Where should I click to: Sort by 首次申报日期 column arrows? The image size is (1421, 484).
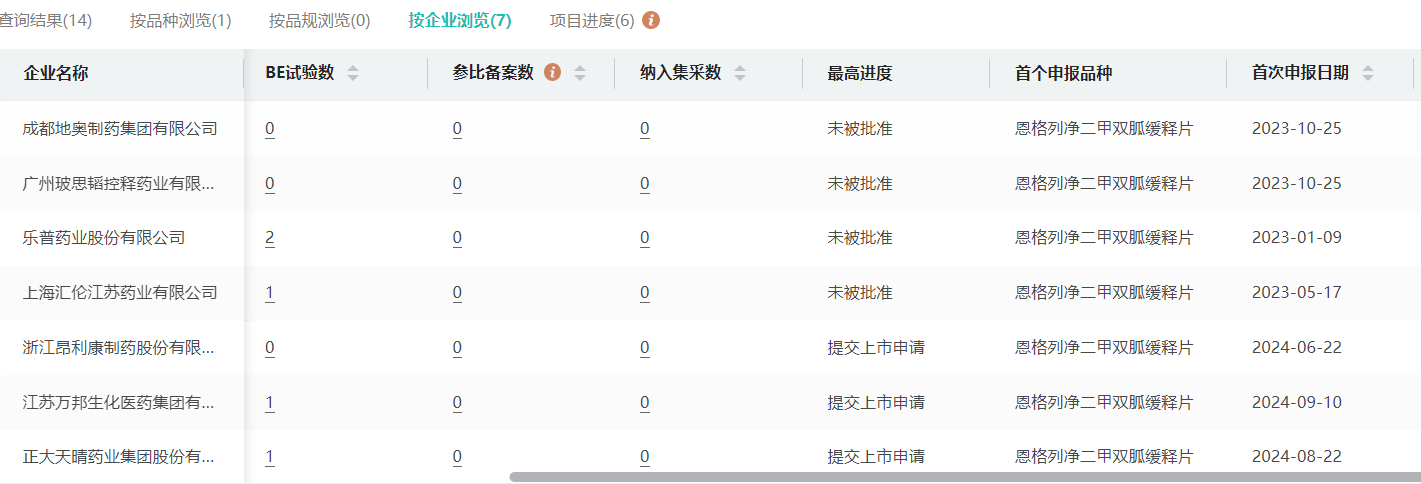pos(1368,73)
